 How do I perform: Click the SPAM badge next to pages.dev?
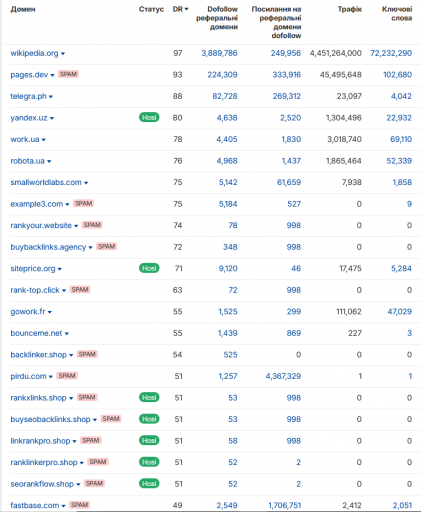[x=68, y=74]
